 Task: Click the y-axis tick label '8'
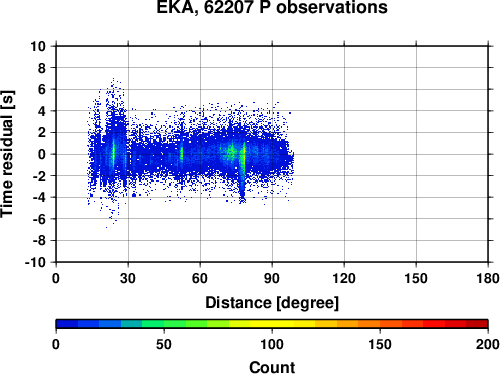[x=42, y=68]
